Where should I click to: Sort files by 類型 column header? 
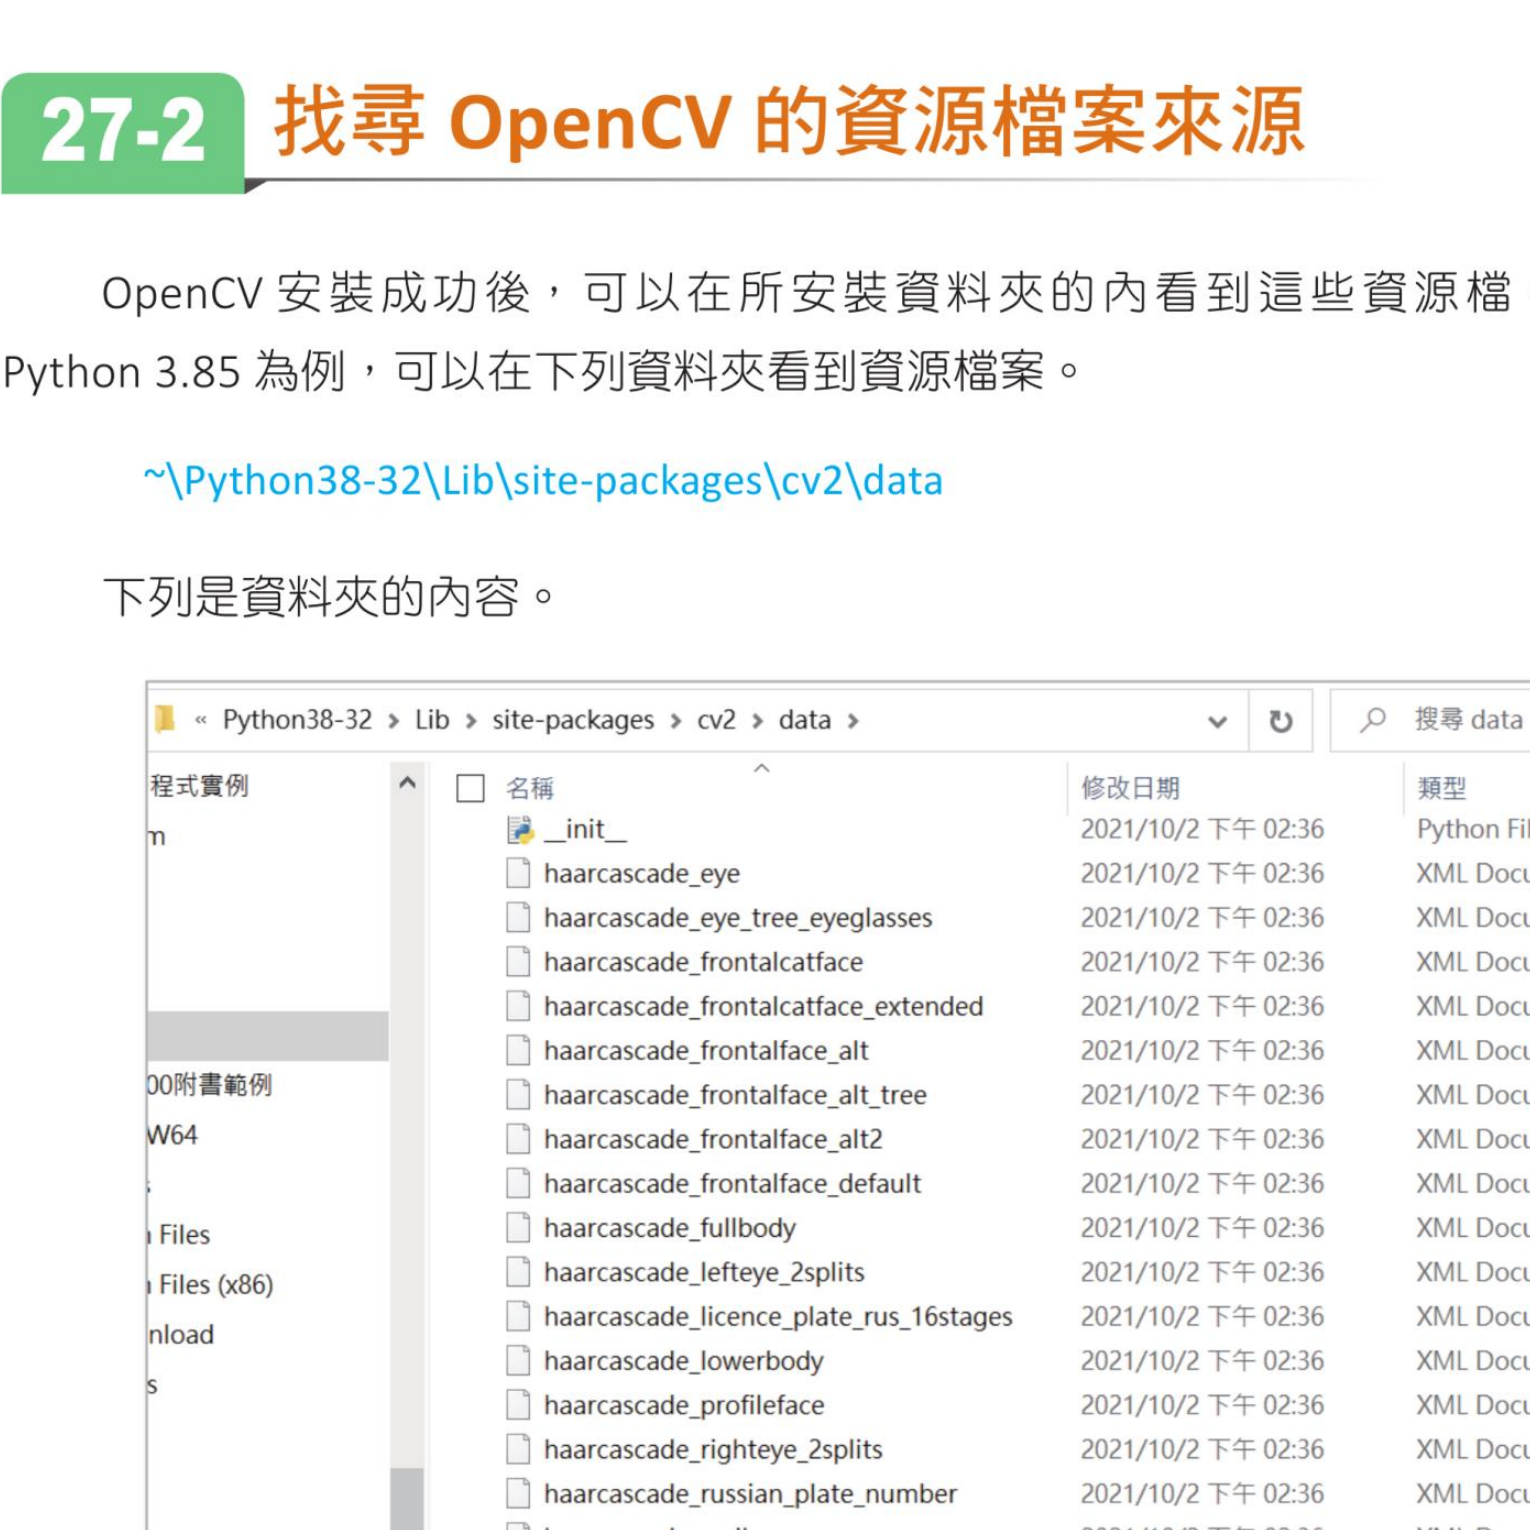[1441, 788]
